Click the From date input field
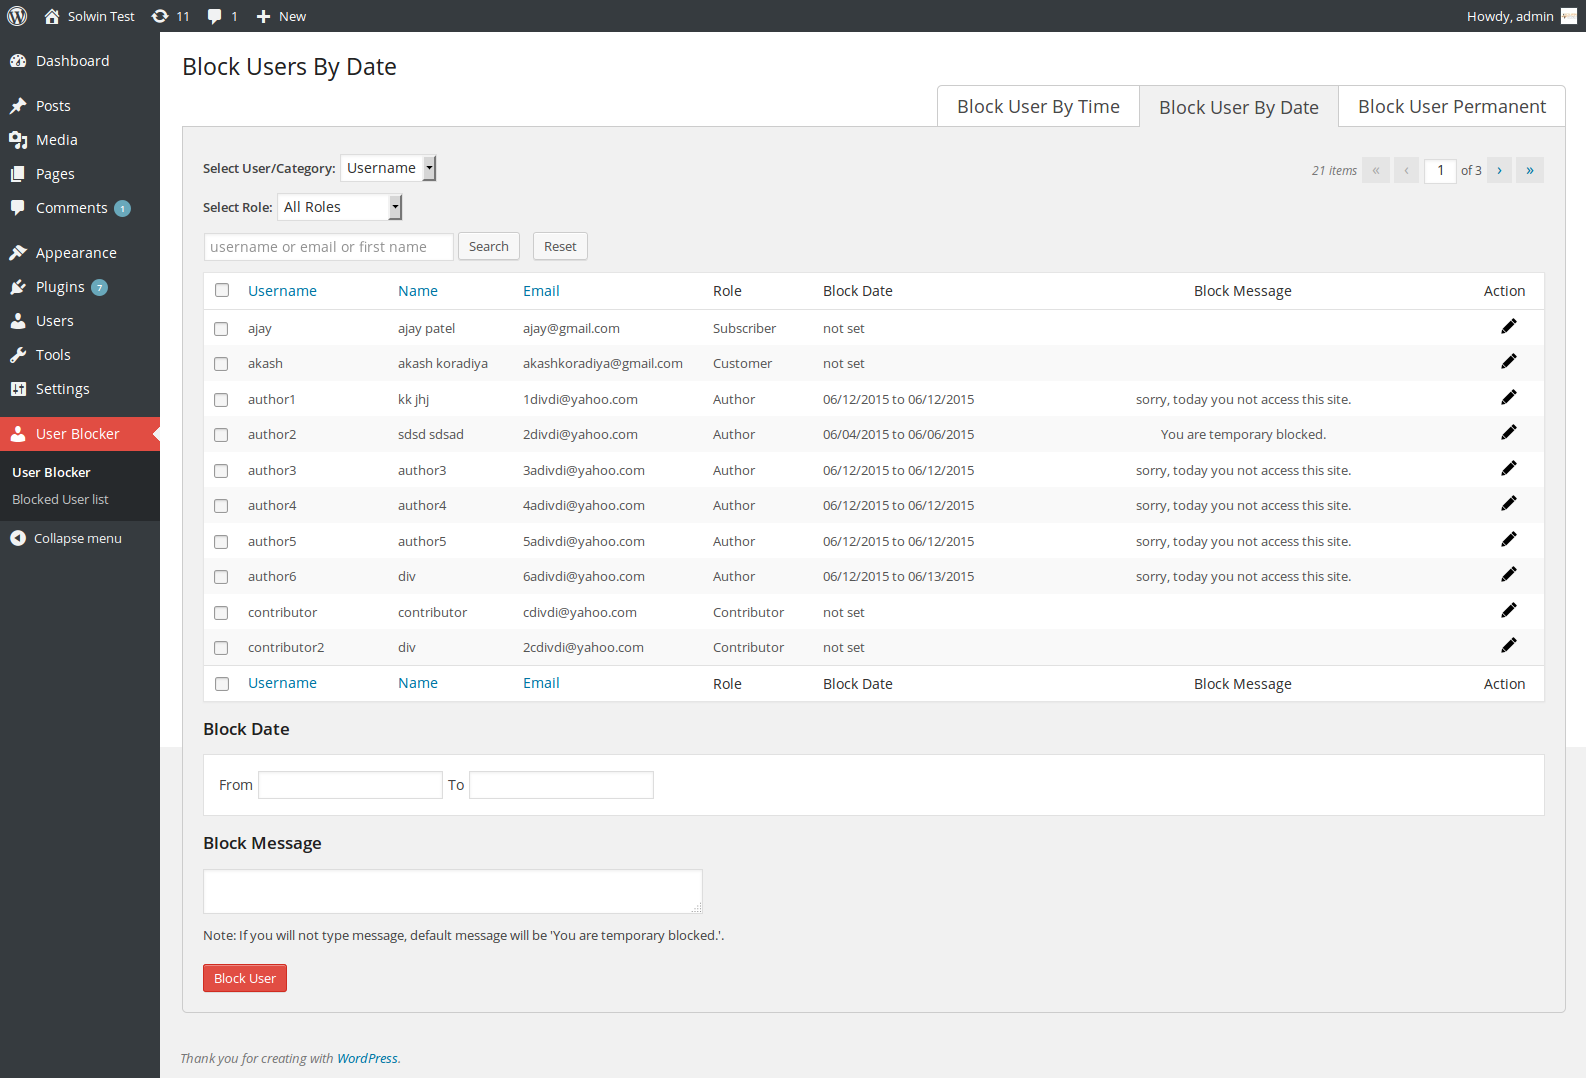Image resolution: width=1586 pixels, height=1078 pixels. tap(350, 785)
